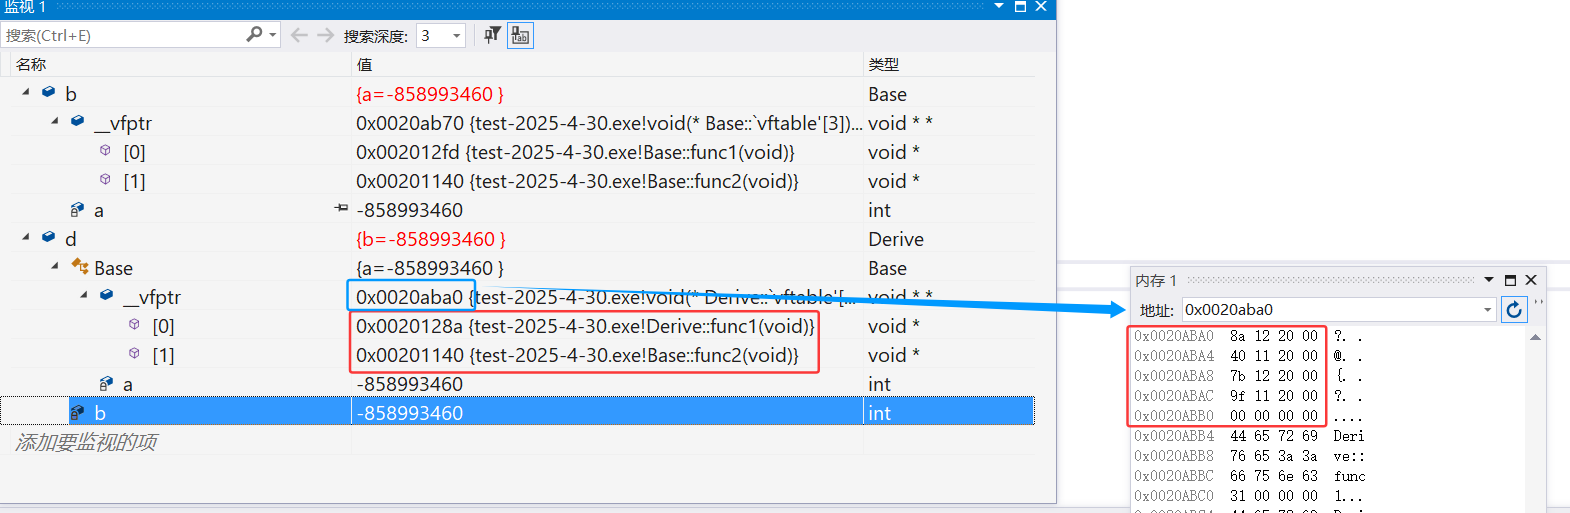The image size is (1570, 513).
Task: Select the Derive type cell
Action: click(x=896, y=239)
